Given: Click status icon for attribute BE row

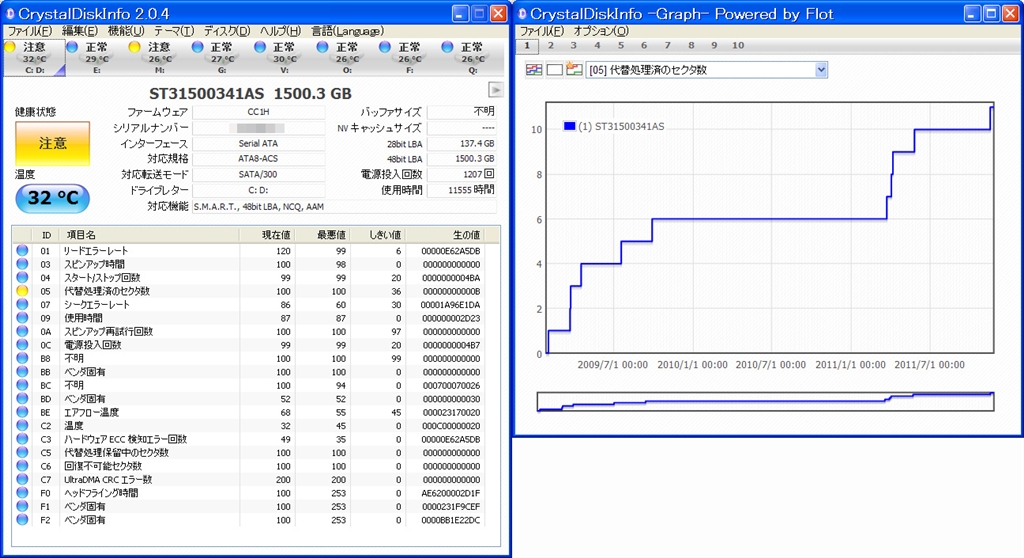Looking at the screenshot, I should [22, 412].
